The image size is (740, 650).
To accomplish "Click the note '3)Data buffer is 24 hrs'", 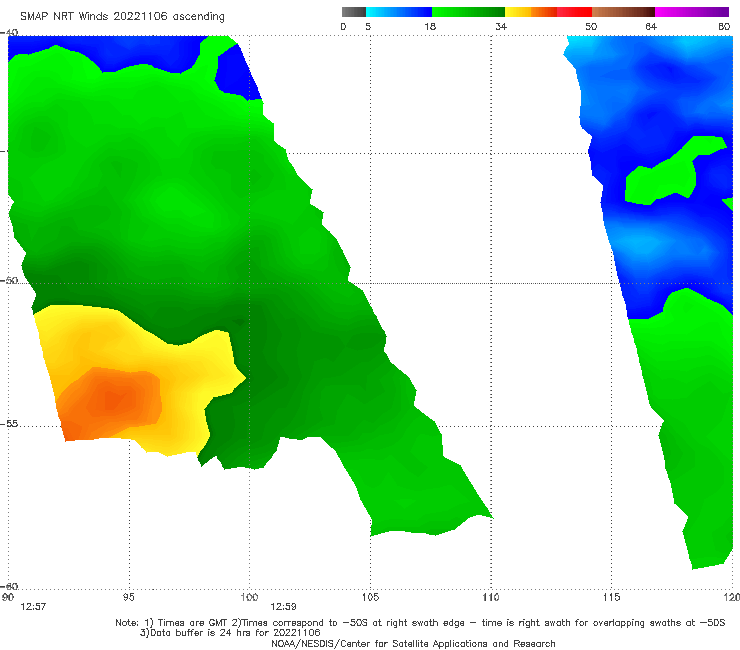I will click(230, 633).
